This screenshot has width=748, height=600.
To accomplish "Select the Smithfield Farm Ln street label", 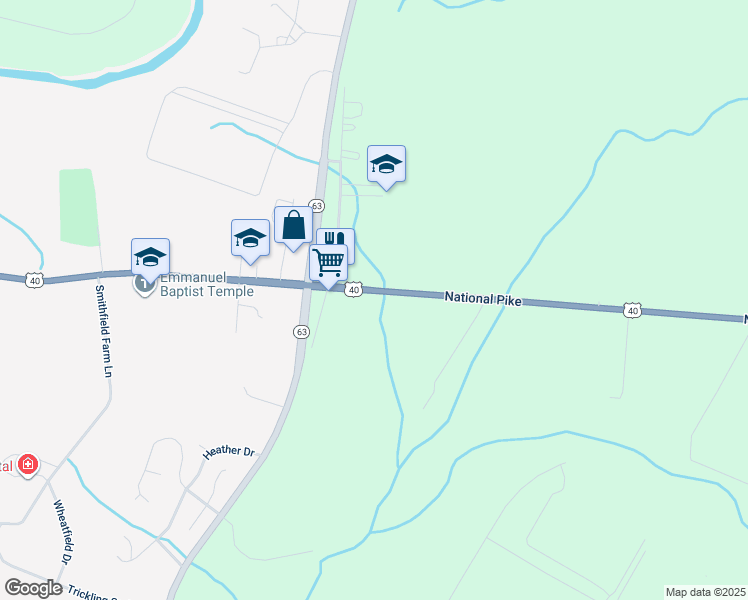I will click(x=104, y=331).
